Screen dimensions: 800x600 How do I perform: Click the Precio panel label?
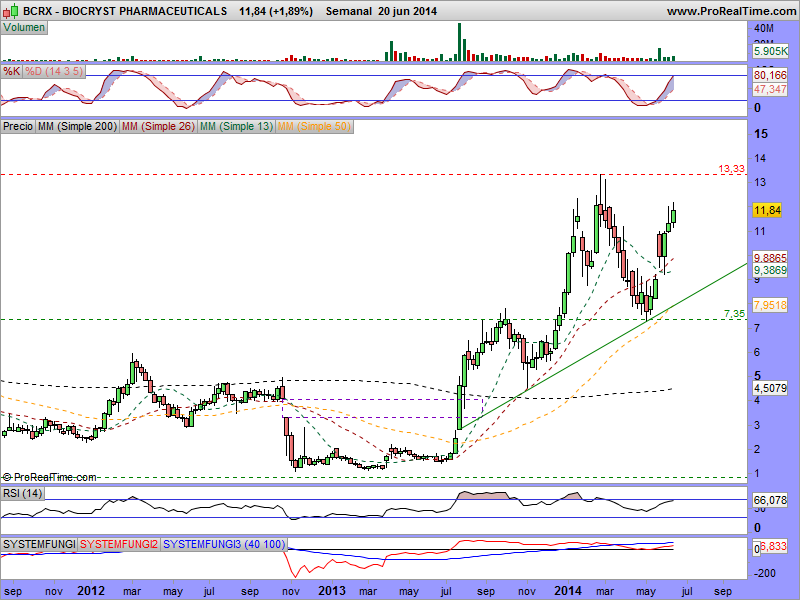tap(18, 126)
